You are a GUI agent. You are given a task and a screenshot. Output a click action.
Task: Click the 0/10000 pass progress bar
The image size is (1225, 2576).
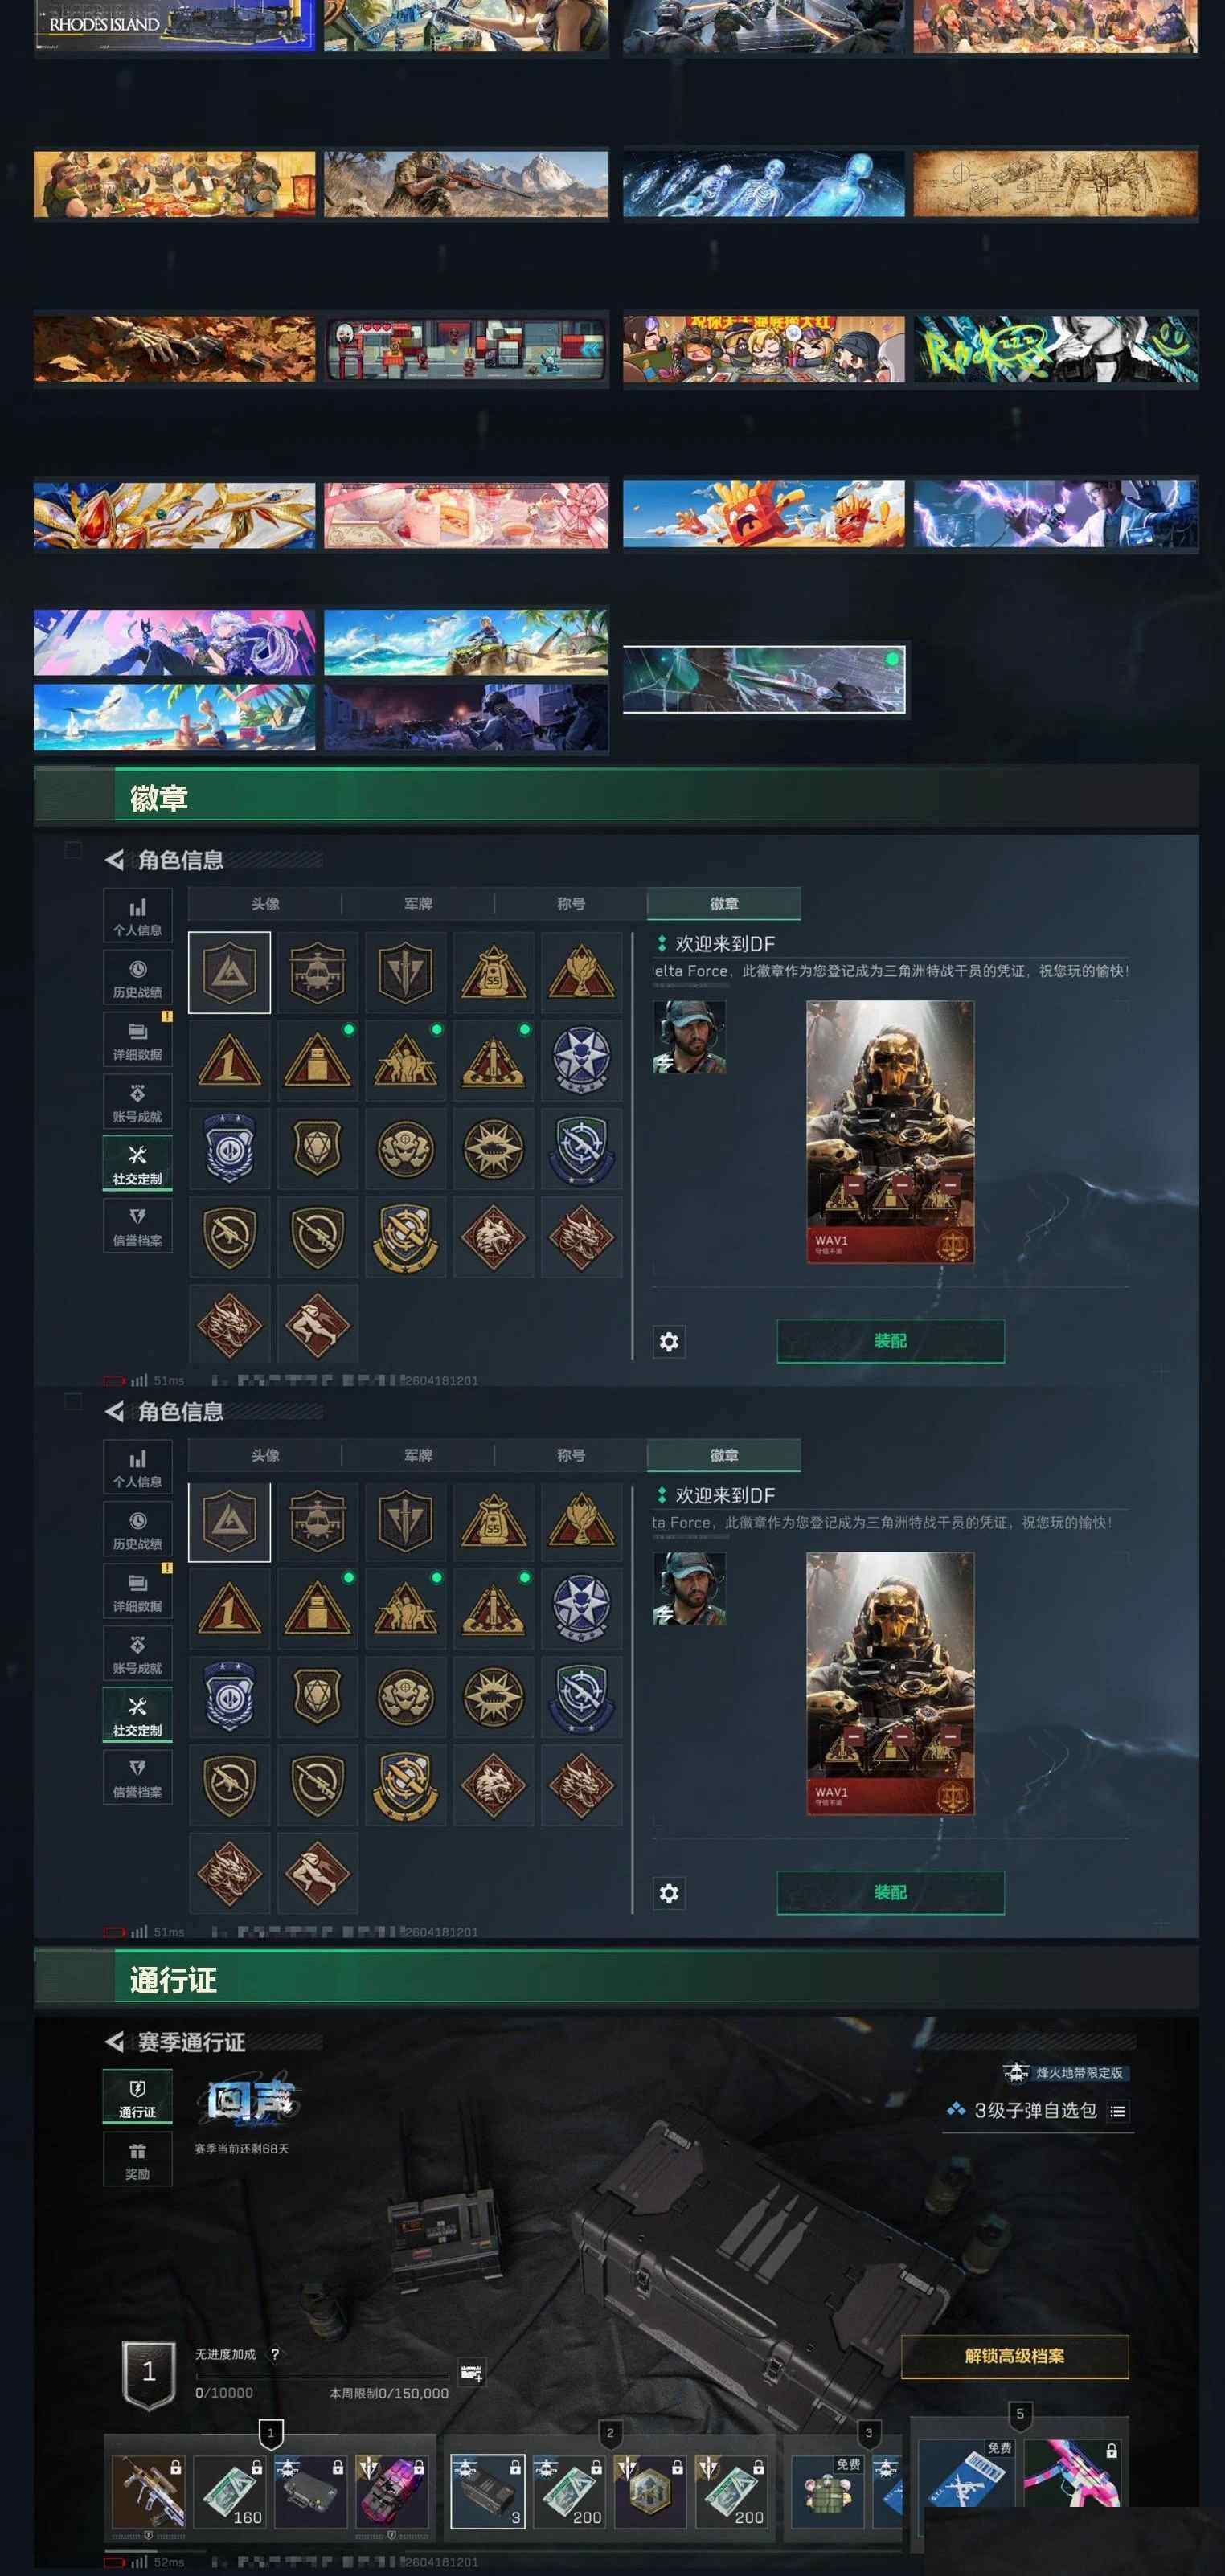pyautogui.click(x=322, y=2376)
